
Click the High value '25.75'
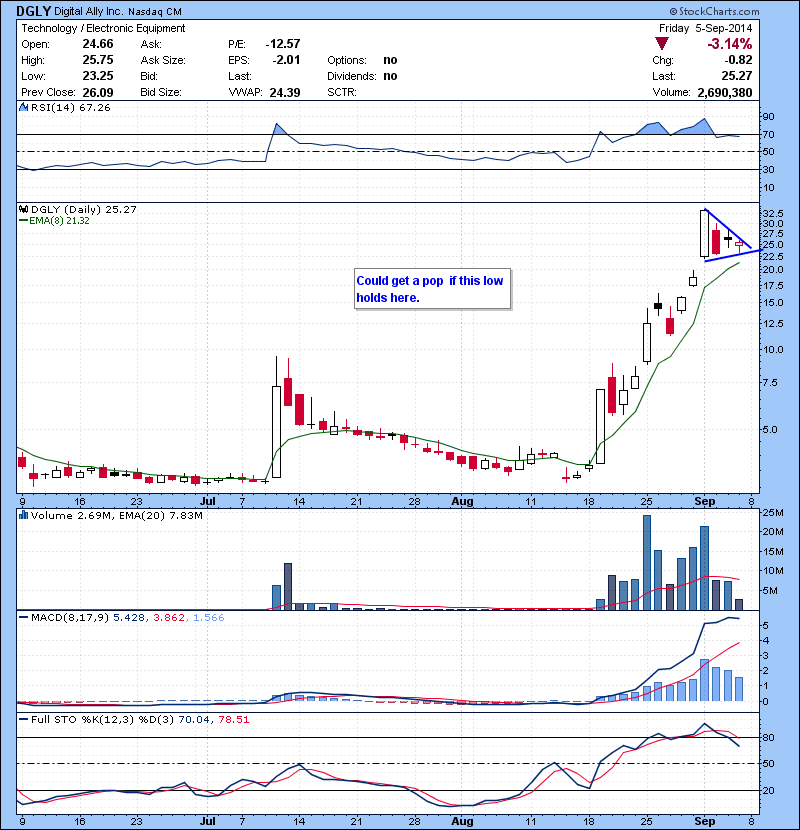(x=98, y=60)
